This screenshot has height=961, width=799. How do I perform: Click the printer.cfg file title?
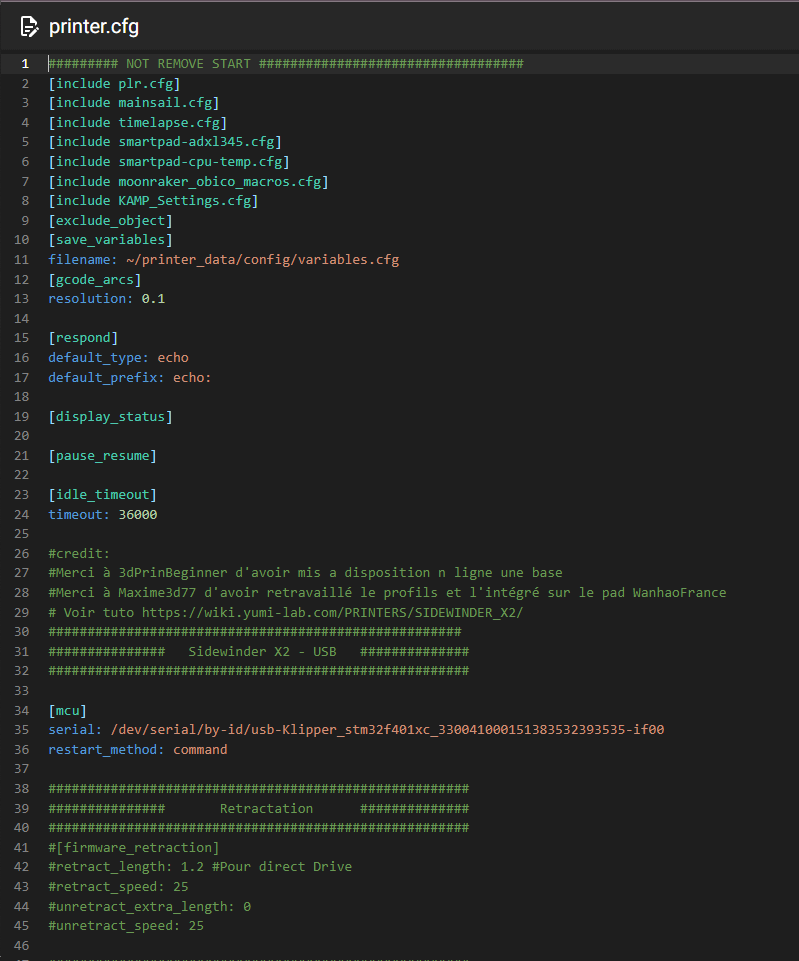[94, 26]
